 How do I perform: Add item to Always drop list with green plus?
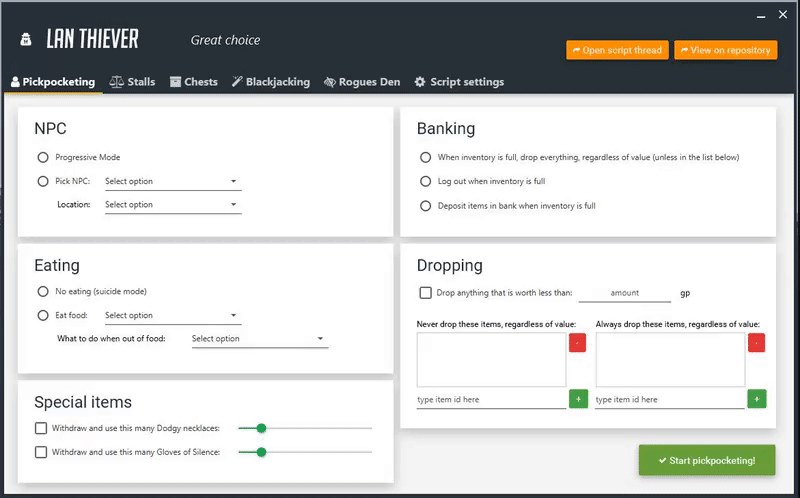click(x=757, y=399)
